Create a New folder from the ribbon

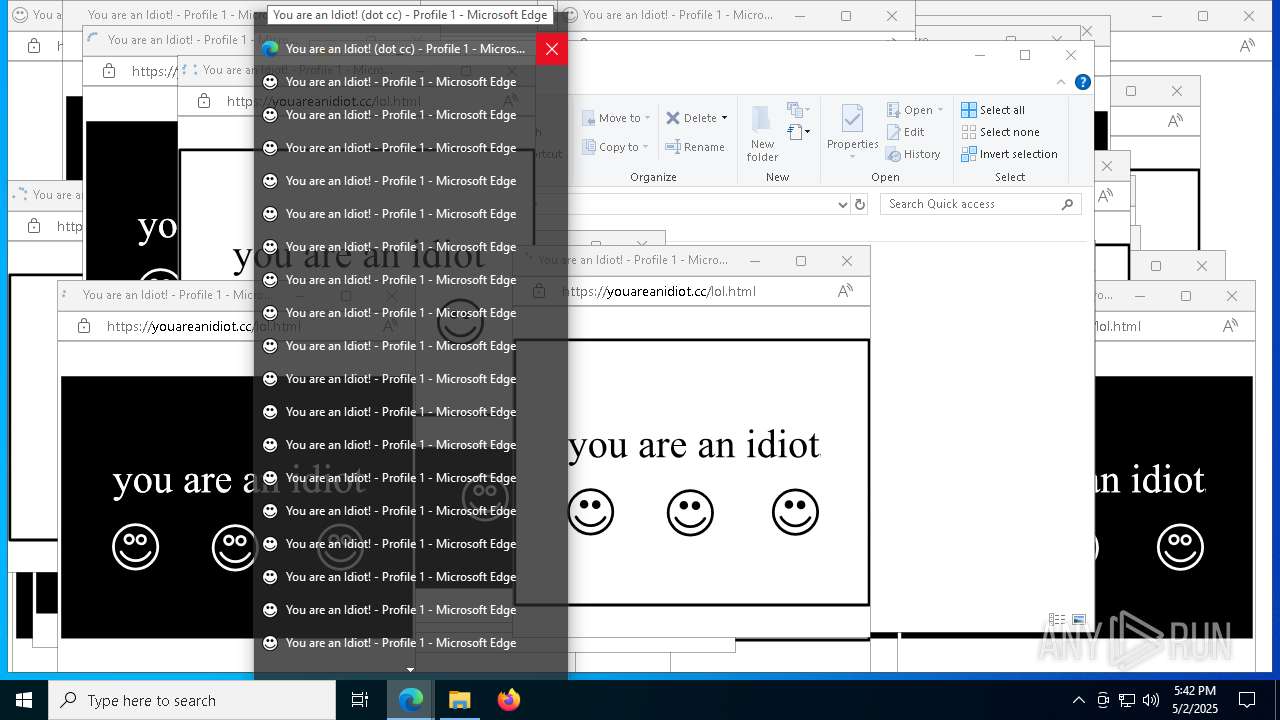(762, 133)
